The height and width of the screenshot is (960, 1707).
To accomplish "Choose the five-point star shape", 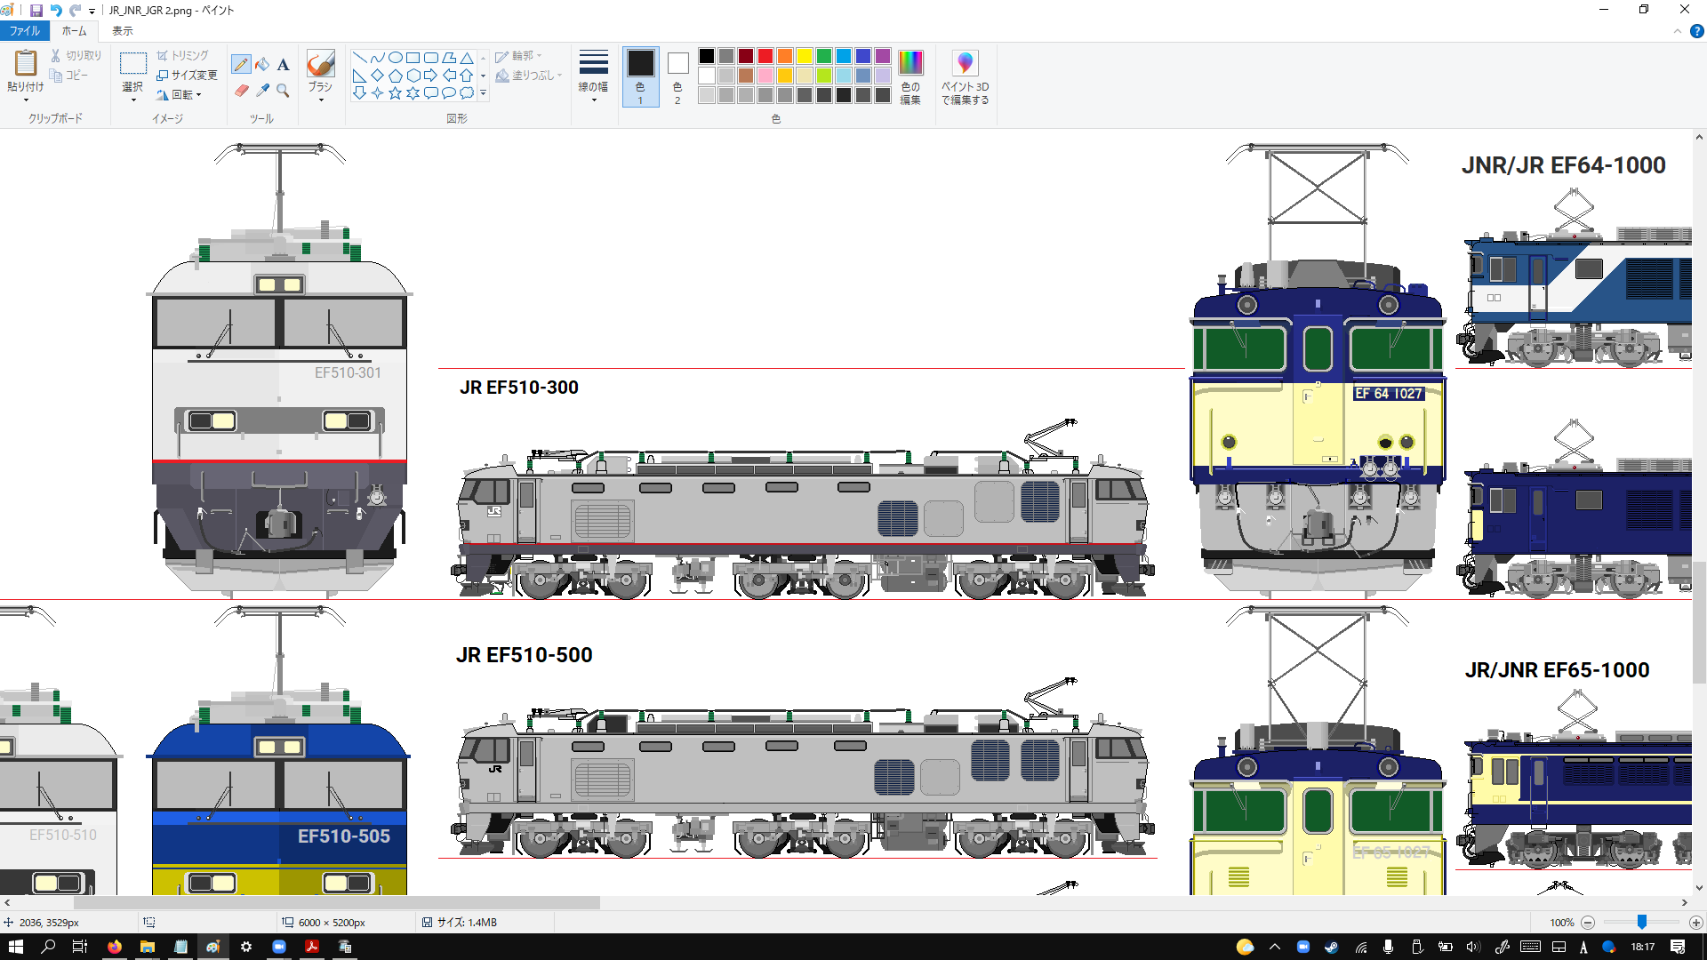I will [x=395, y=93].
